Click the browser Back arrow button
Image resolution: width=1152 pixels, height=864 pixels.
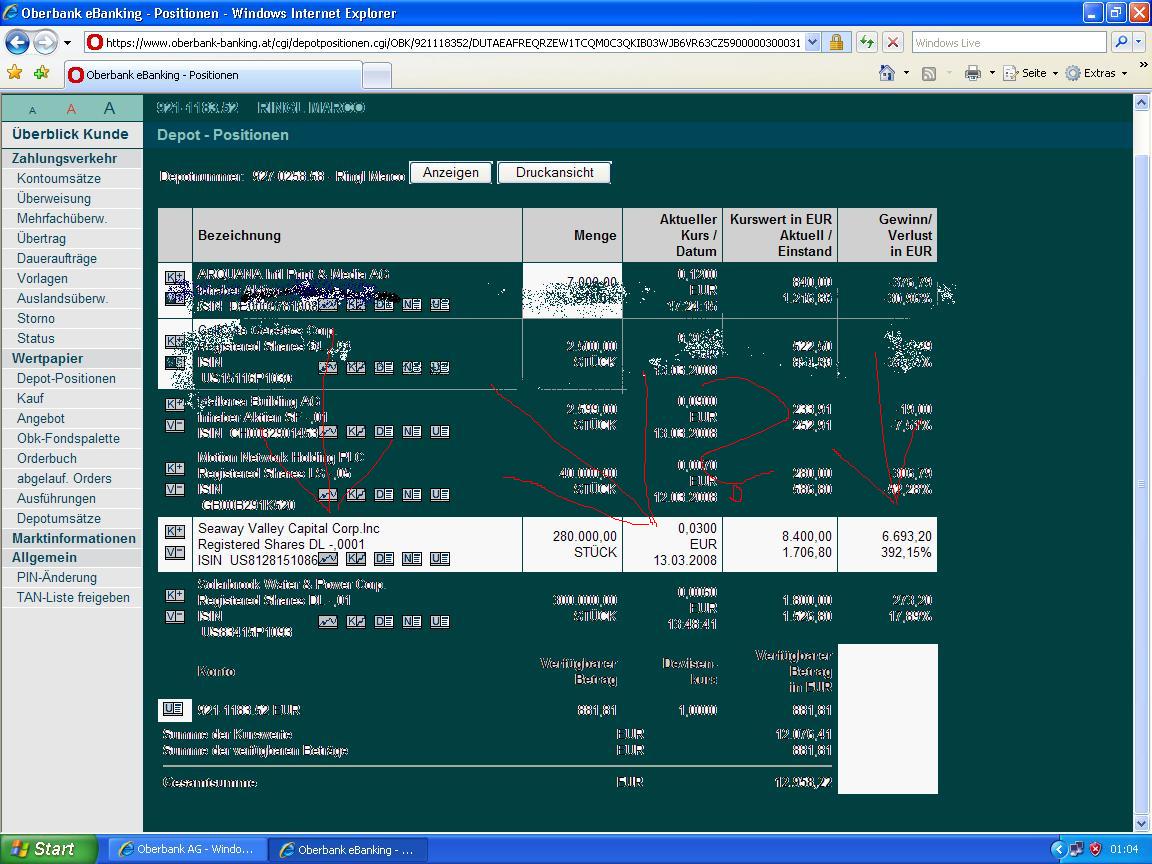pyautogui.click(x=18, y=43)
